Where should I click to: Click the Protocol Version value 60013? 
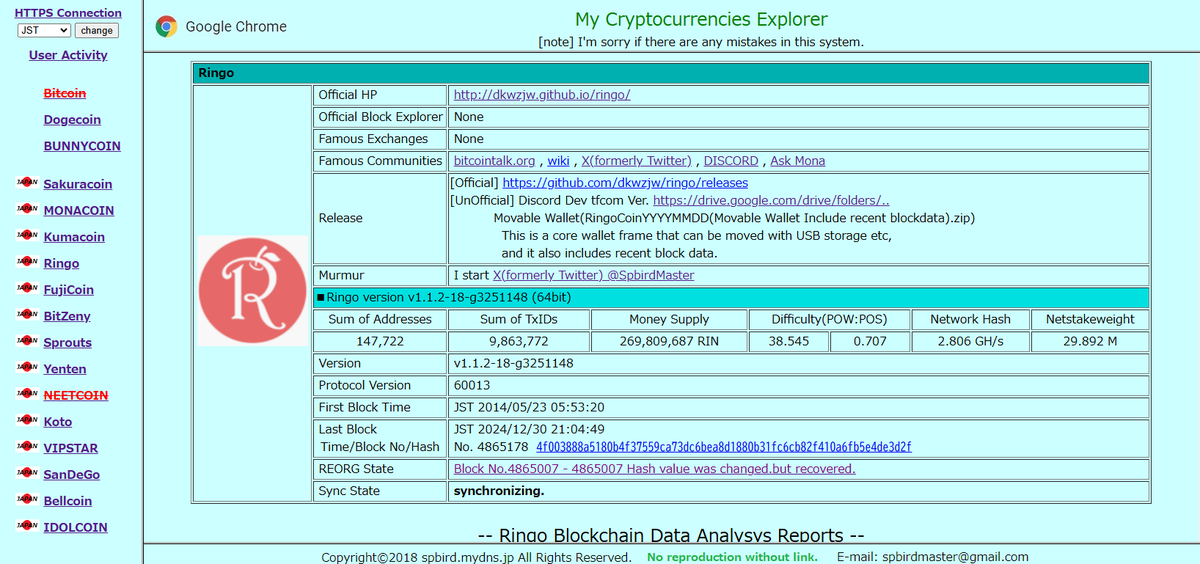[x=472, y=385]
